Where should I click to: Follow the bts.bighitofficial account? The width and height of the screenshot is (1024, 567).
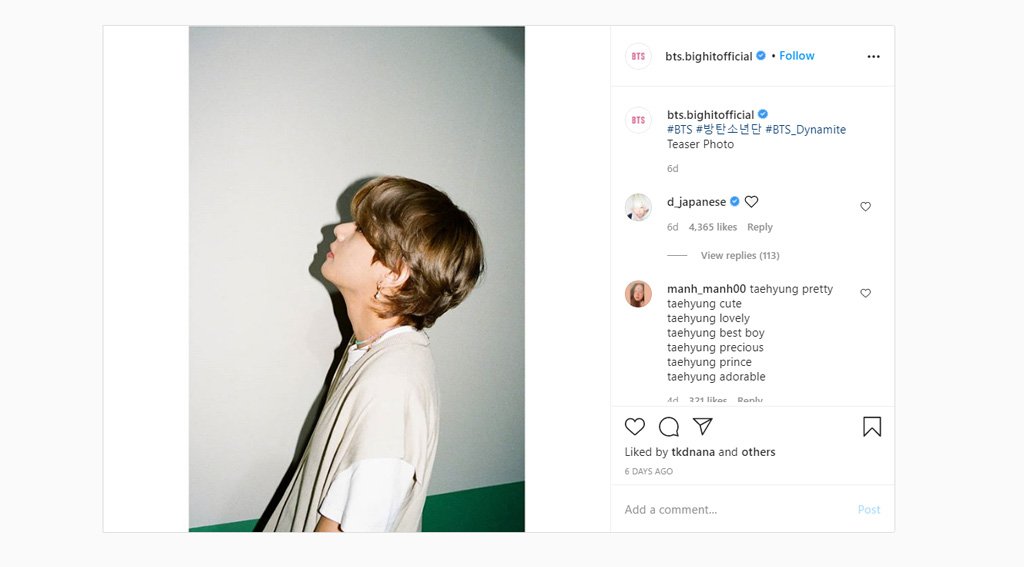[797, 56]
